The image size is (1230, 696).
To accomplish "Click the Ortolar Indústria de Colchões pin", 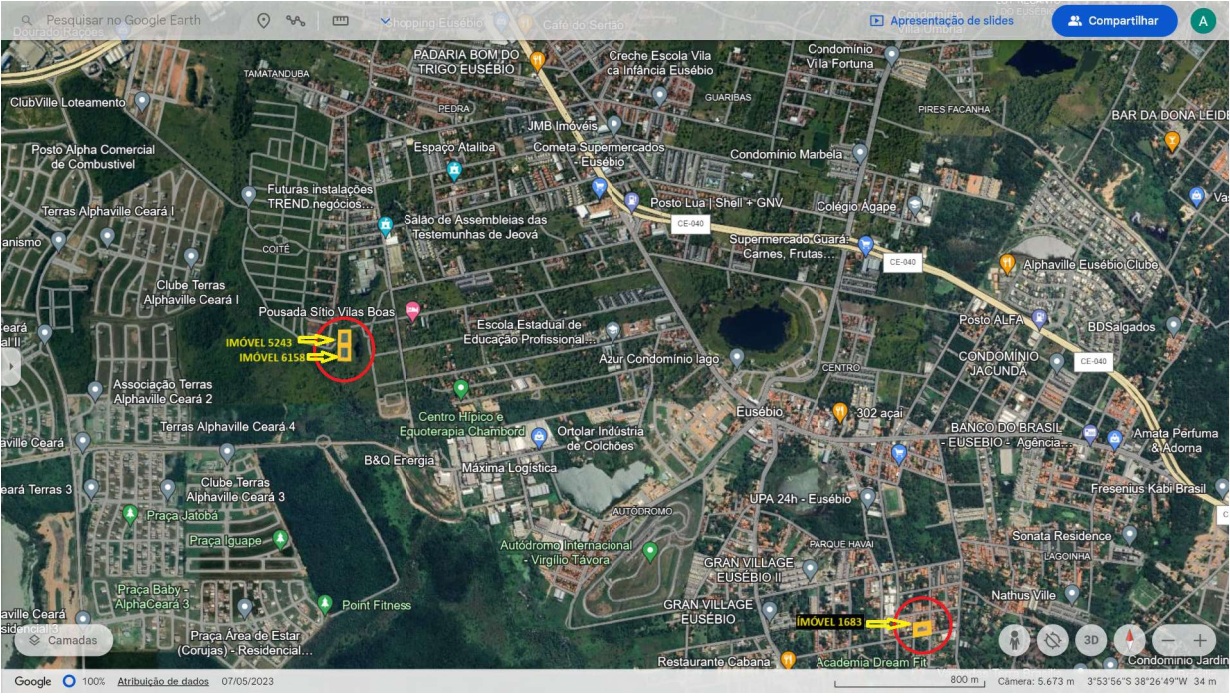I will tap(539, 437).
